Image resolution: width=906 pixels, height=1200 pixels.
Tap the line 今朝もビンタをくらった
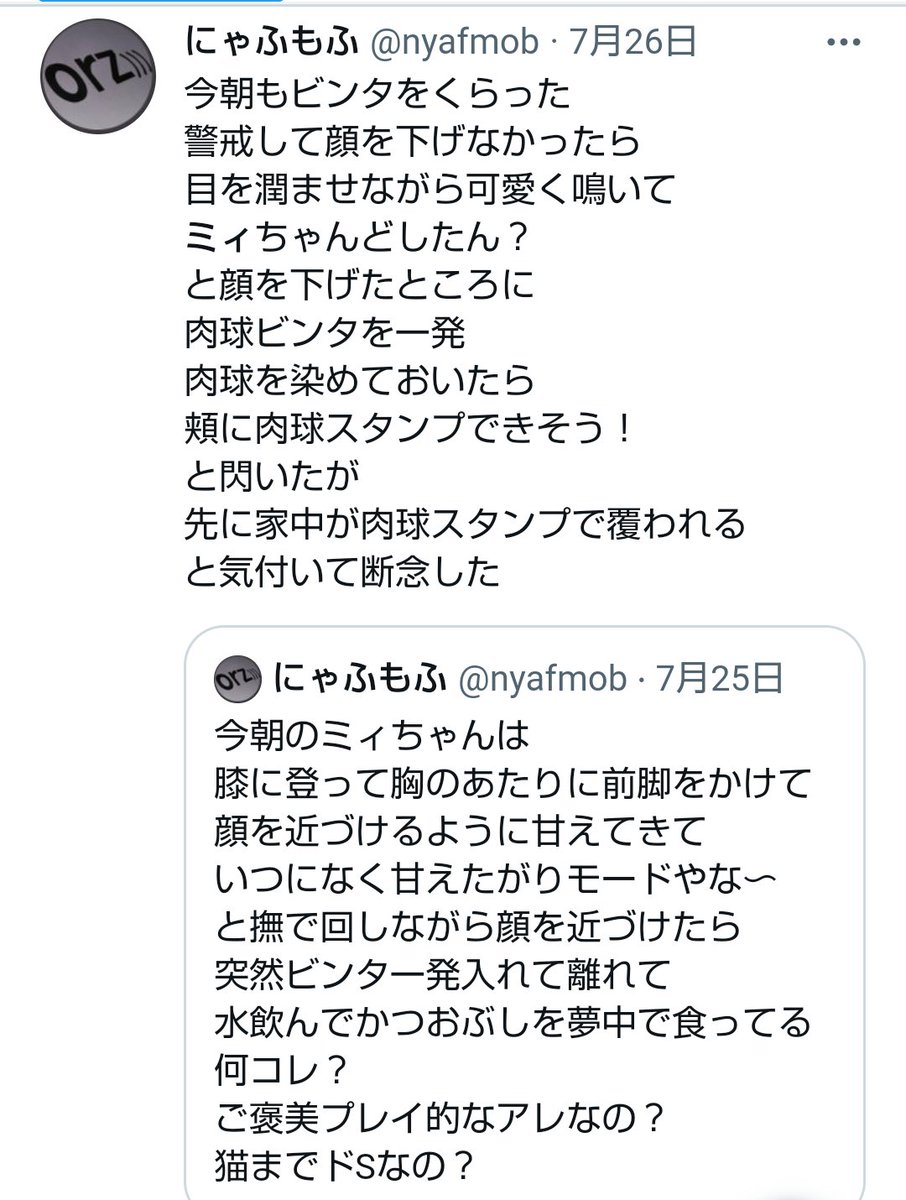point(378,95)
